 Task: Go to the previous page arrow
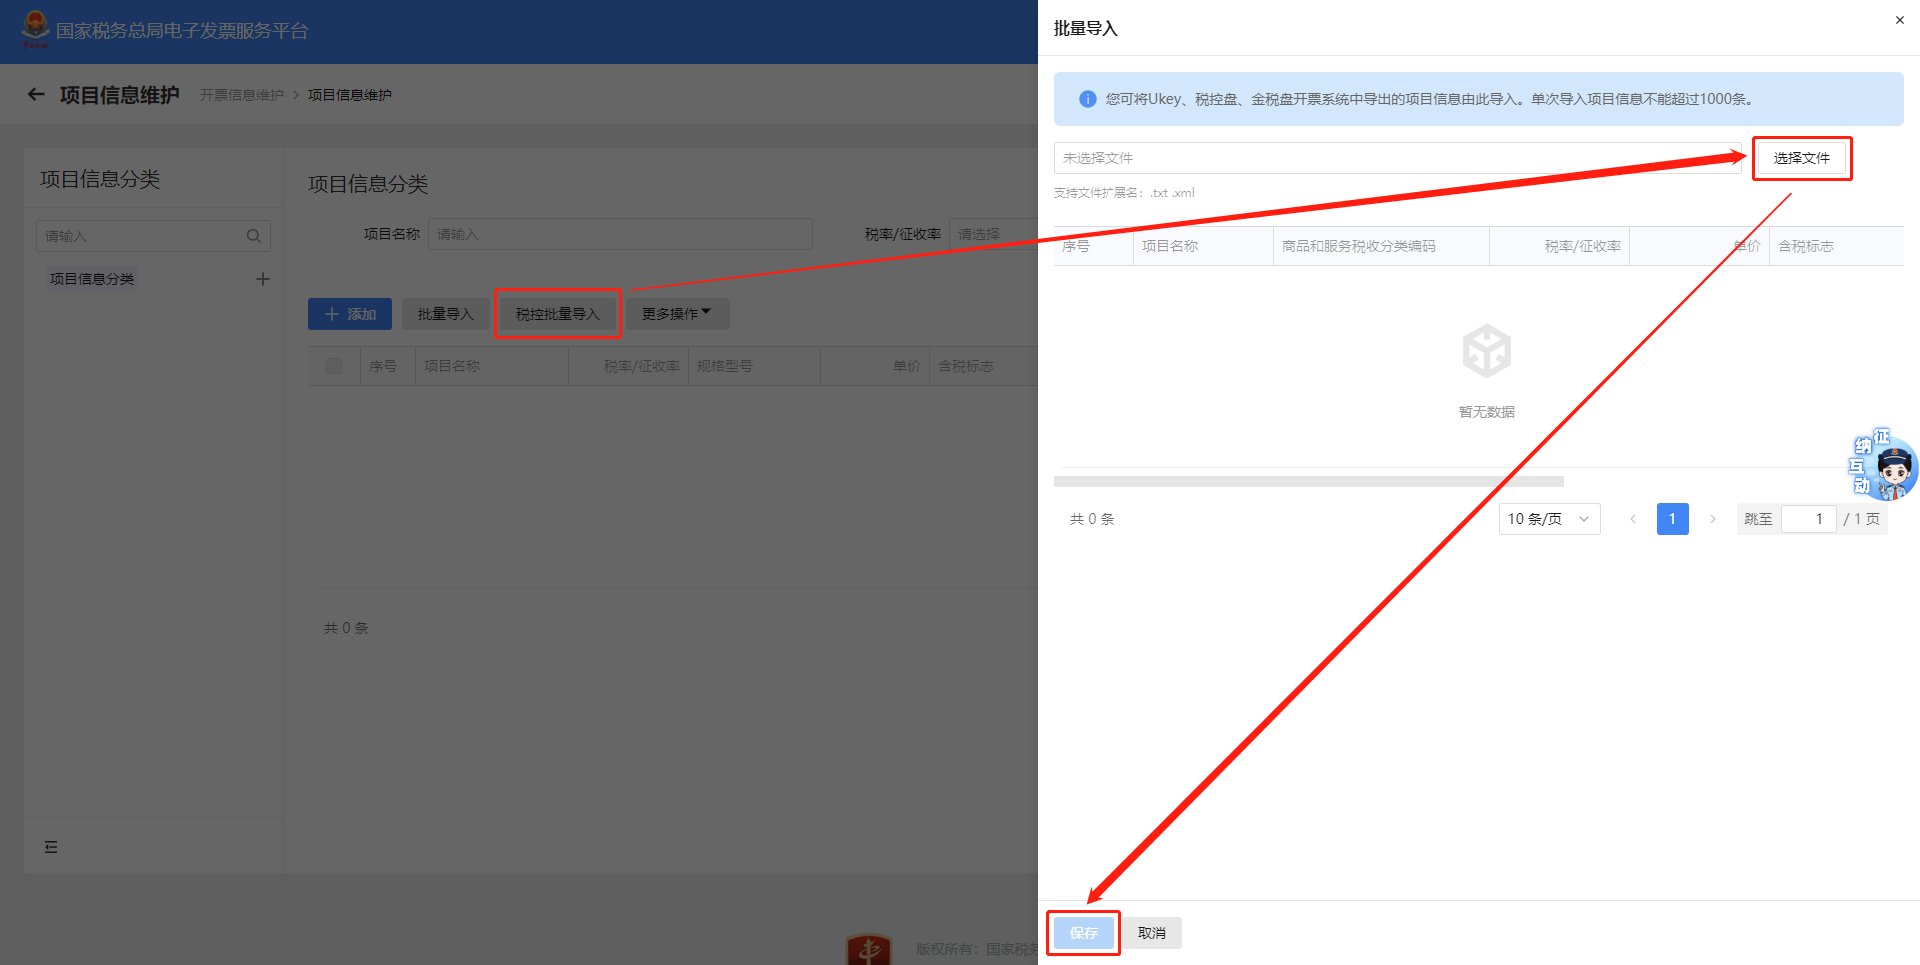(1632, 519)
